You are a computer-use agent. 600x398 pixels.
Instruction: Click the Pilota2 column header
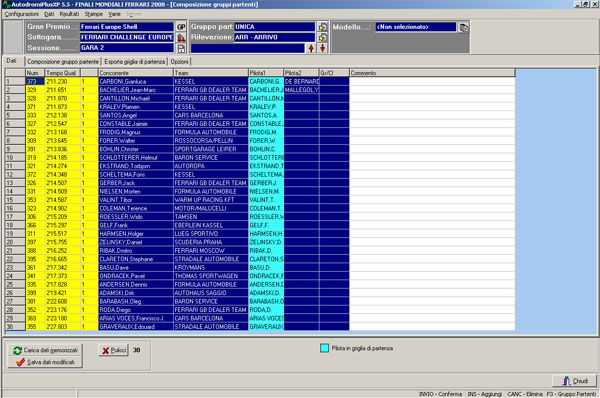(x=301, y=73)
